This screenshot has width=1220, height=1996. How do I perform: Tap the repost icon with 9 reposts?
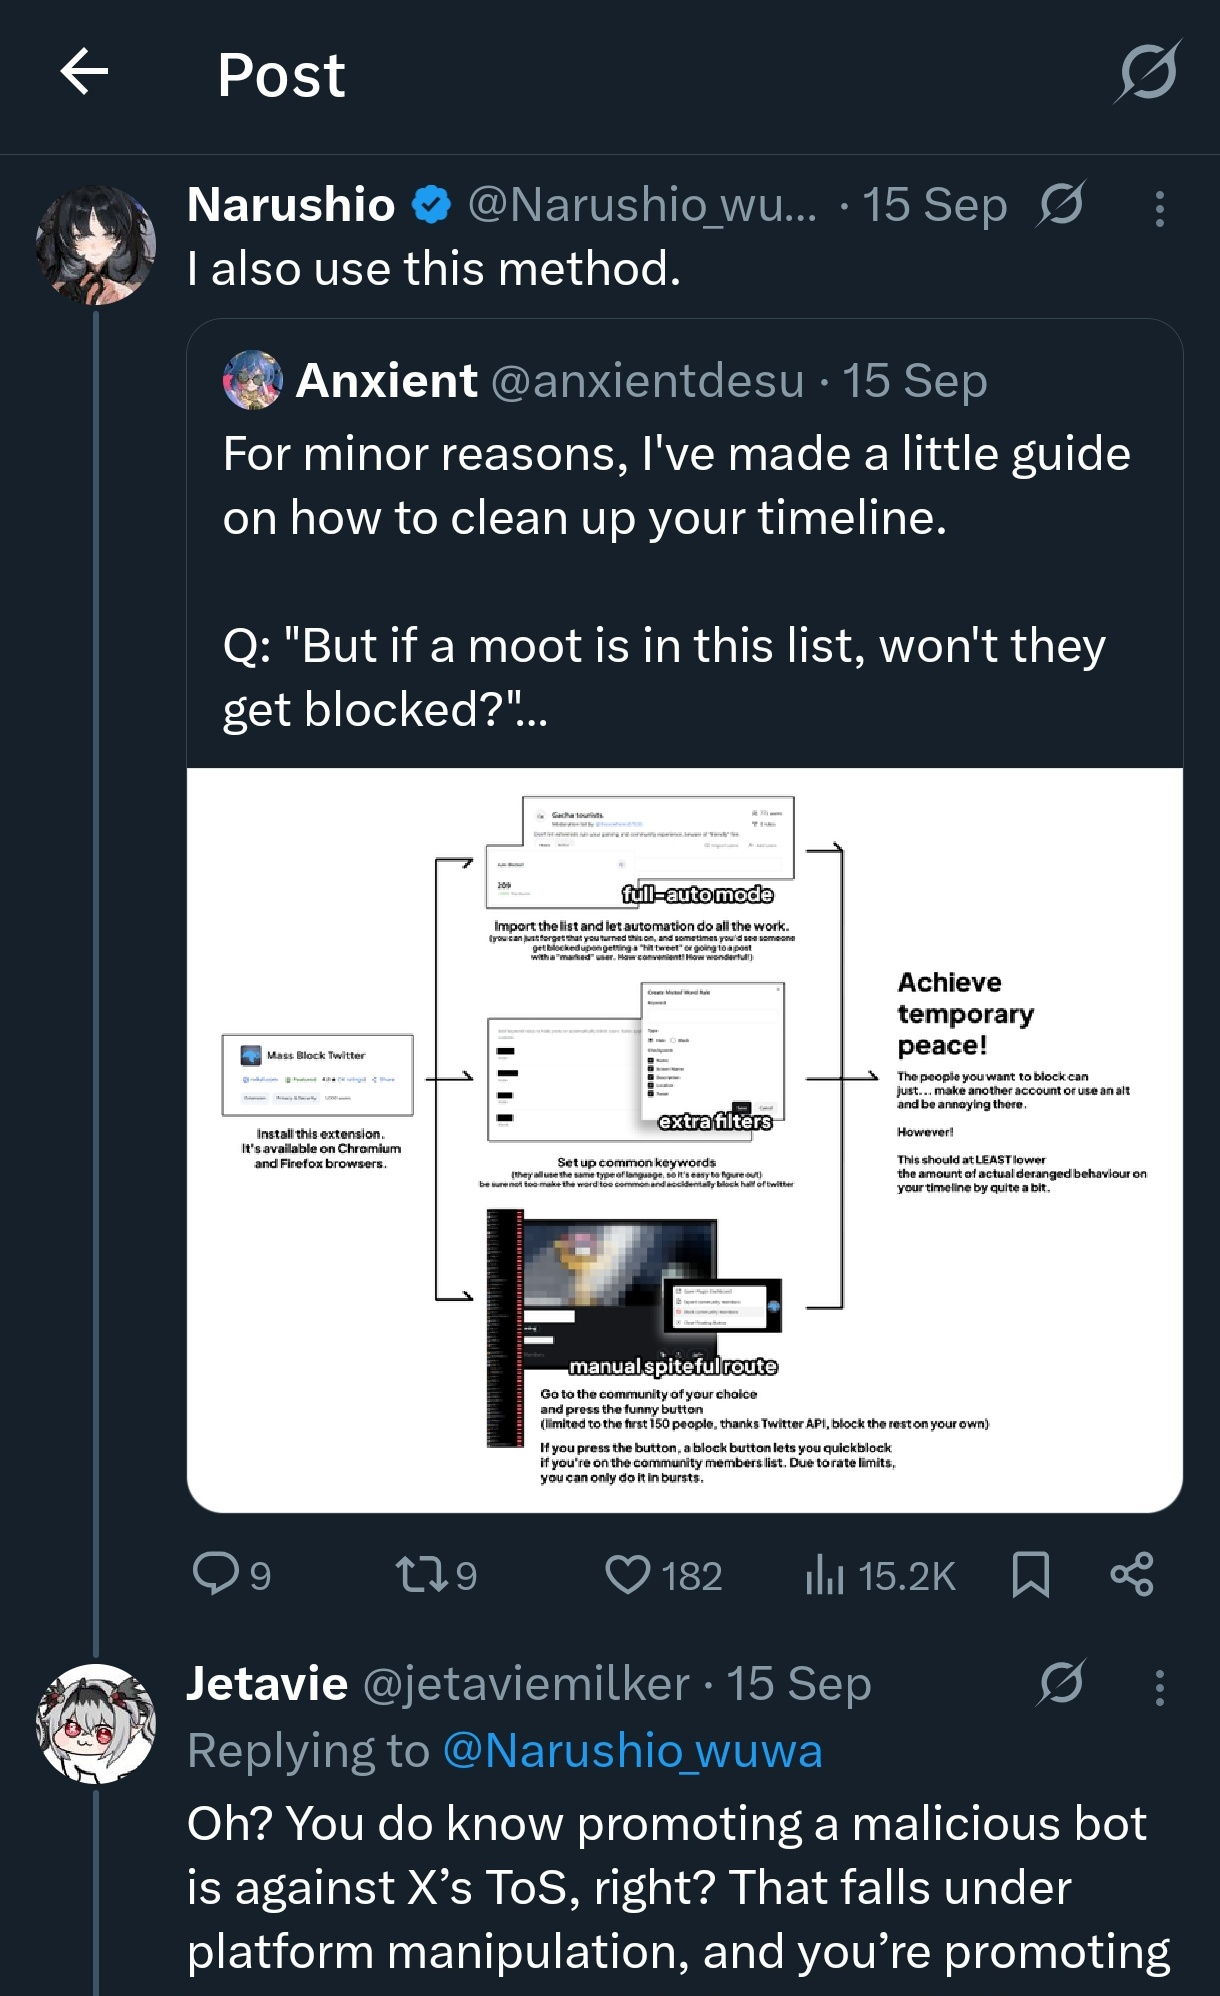[417, 1575]
